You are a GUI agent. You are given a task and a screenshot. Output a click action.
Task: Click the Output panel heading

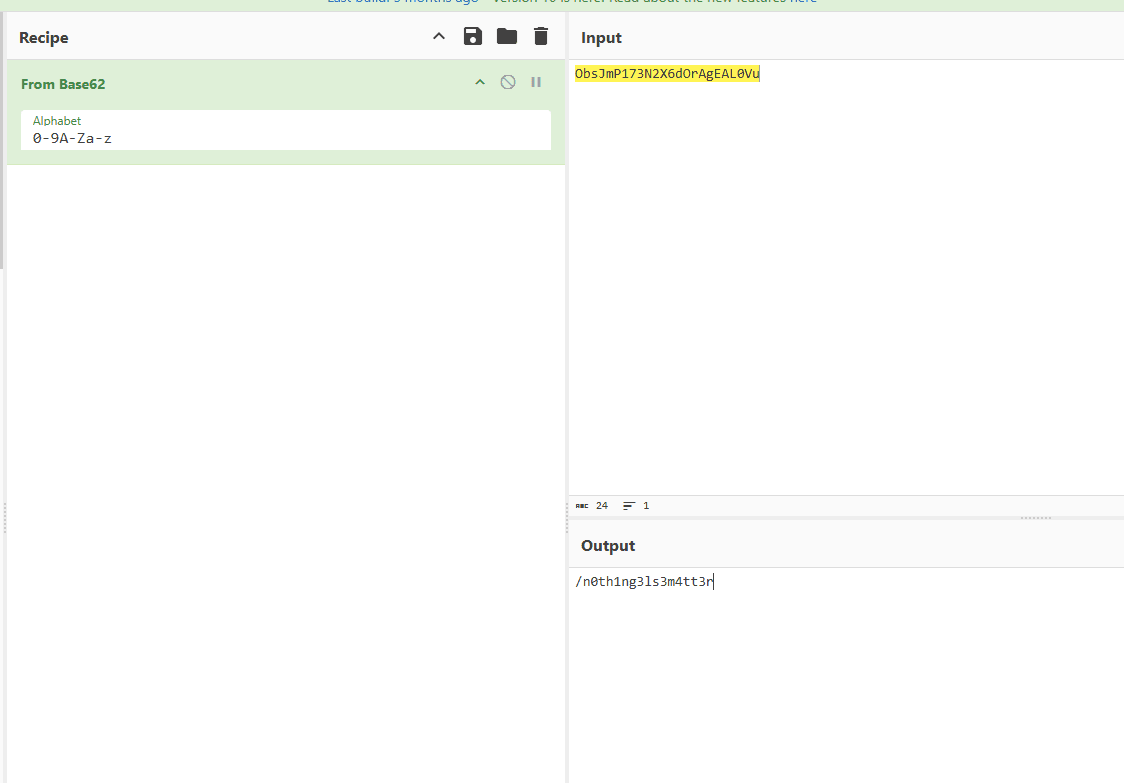608,546
